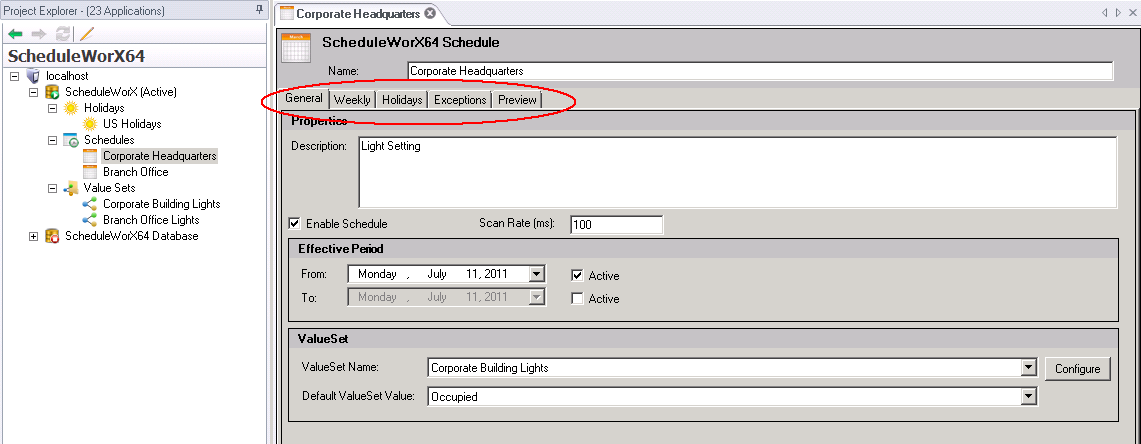The height and width of the screenshot is (444, 1141).
Task: Select Branch Office schedule in tree
Action: [x=135, y=172]
